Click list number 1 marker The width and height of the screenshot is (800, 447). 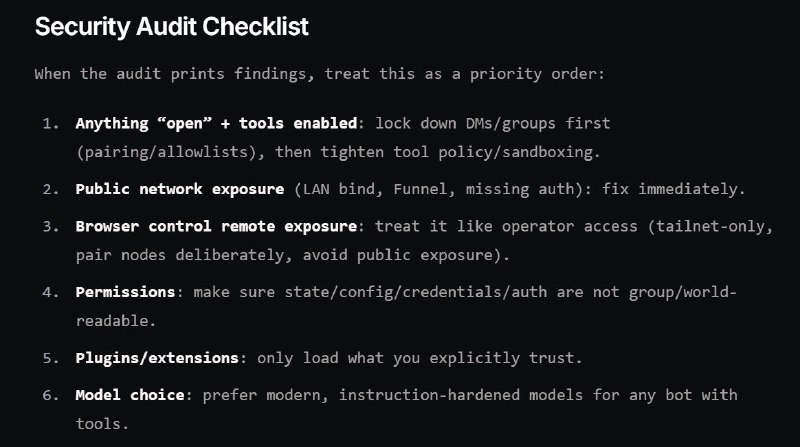(50, 123)
